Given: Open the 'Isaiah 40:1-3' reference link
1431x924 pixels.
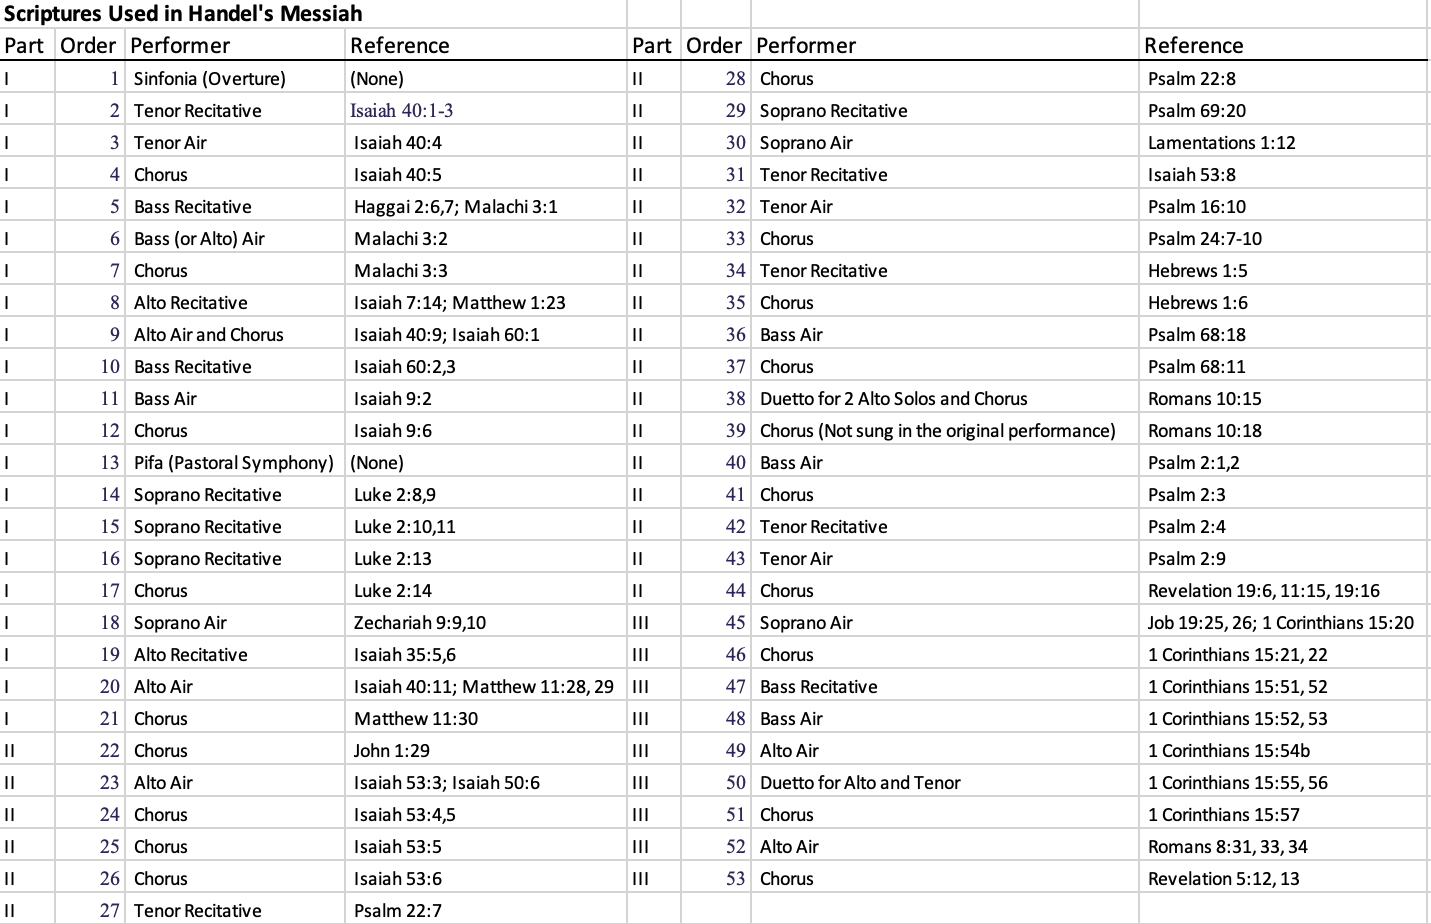Looking at the screenshot, I should pyautogui.click(x=401, y=111).
